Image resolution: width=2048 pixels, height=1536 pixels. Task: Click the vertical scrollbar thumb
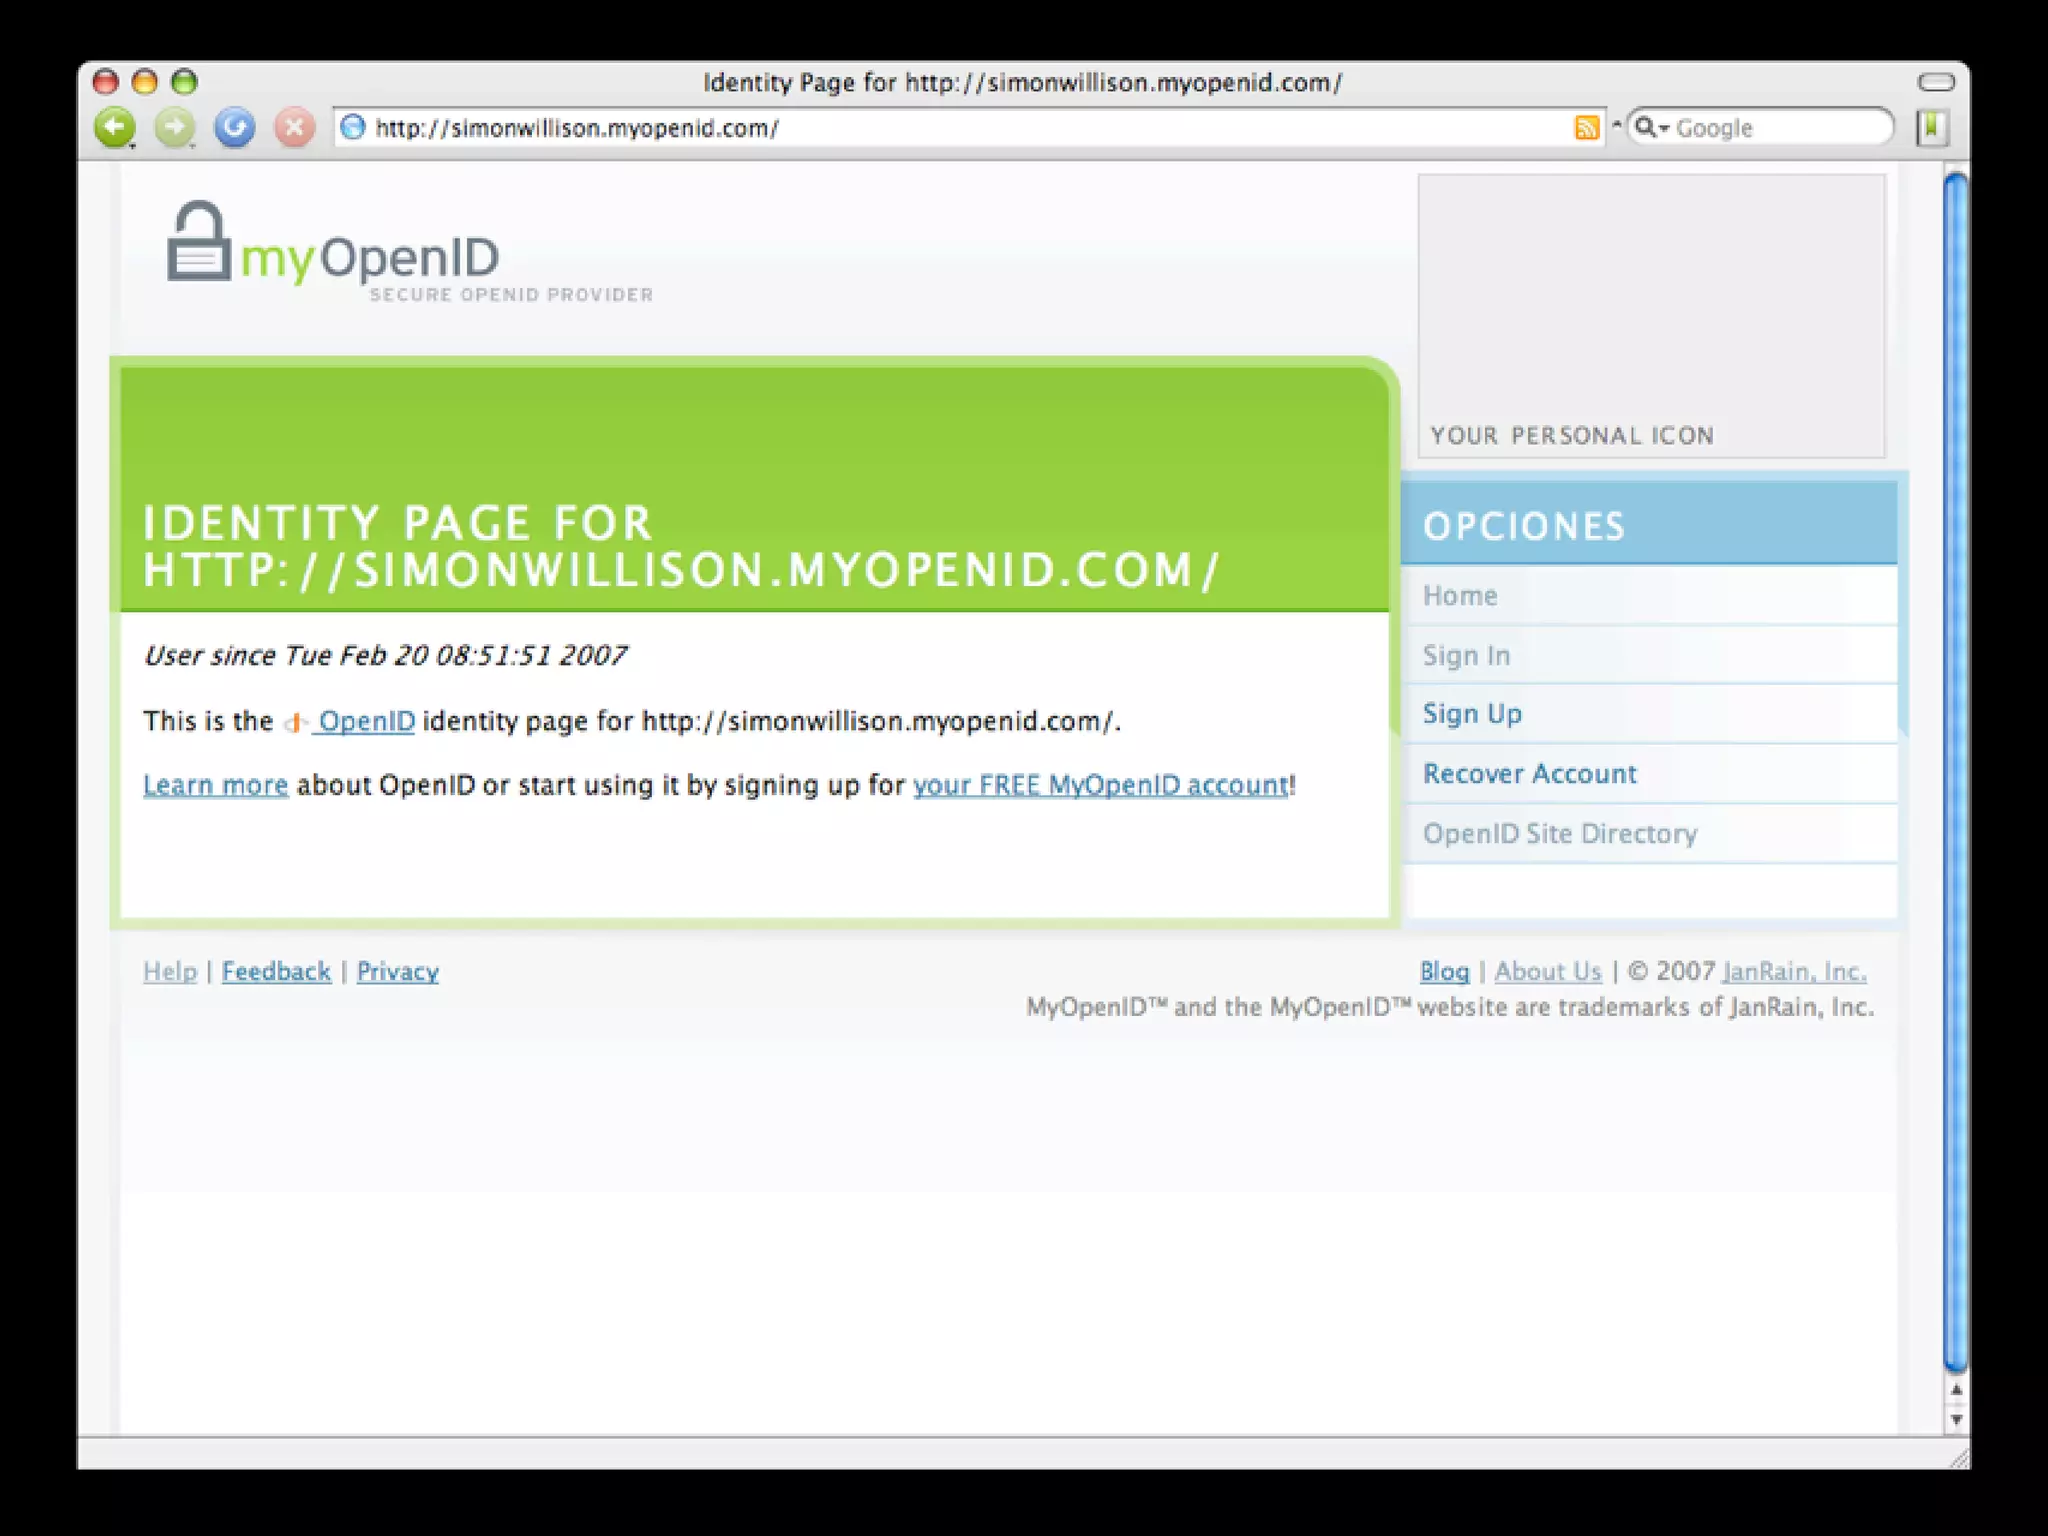tap(1956, 772)
